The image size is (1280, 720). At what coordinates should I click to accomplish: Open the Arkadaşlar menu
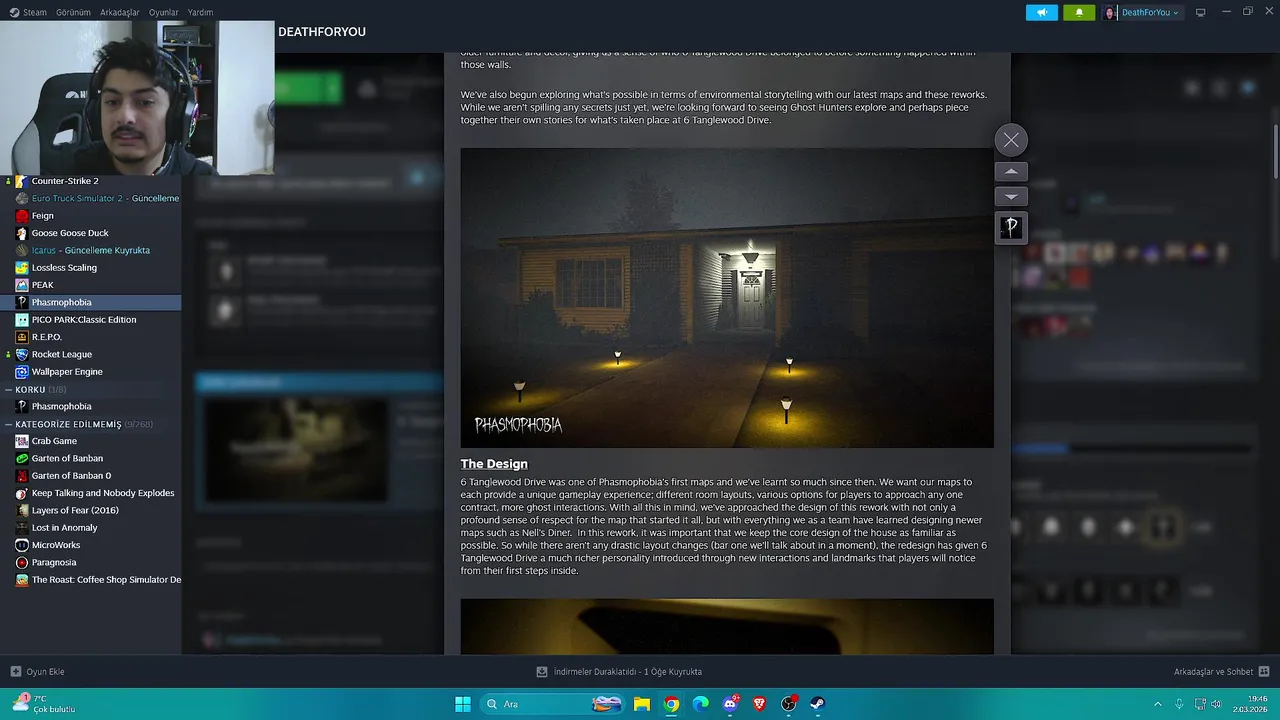point(120,12)
